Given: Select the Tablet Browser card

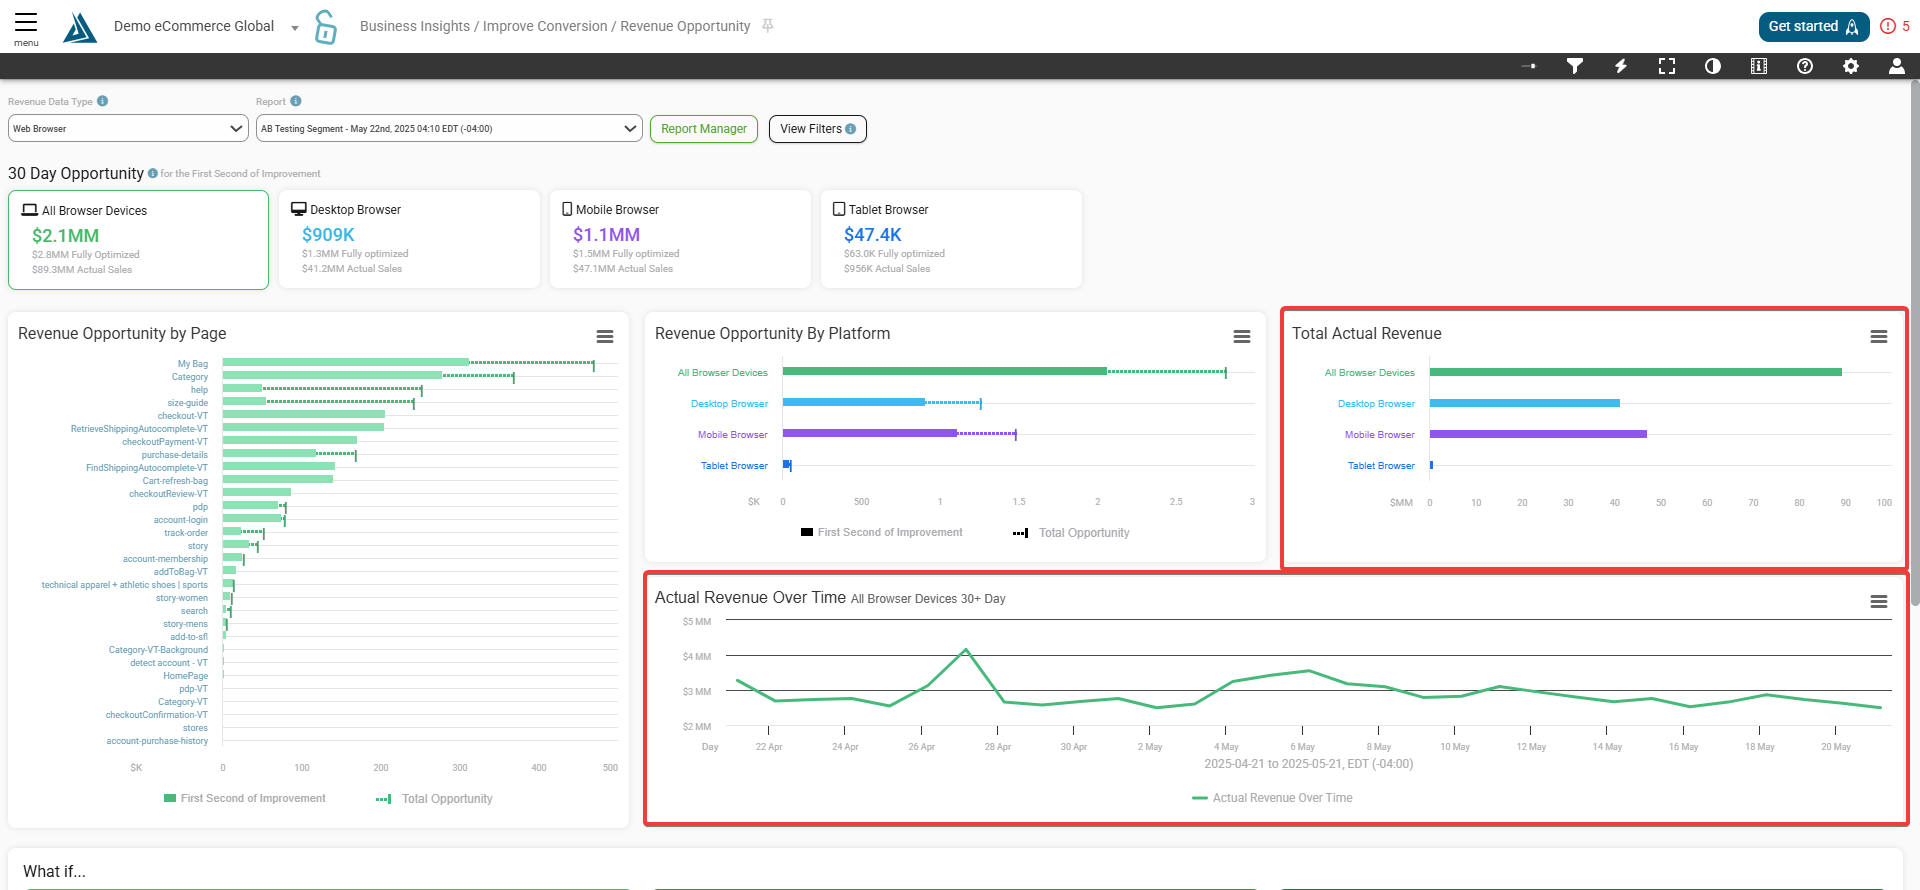Looking at the screenshot, I should tap(951, 239).
